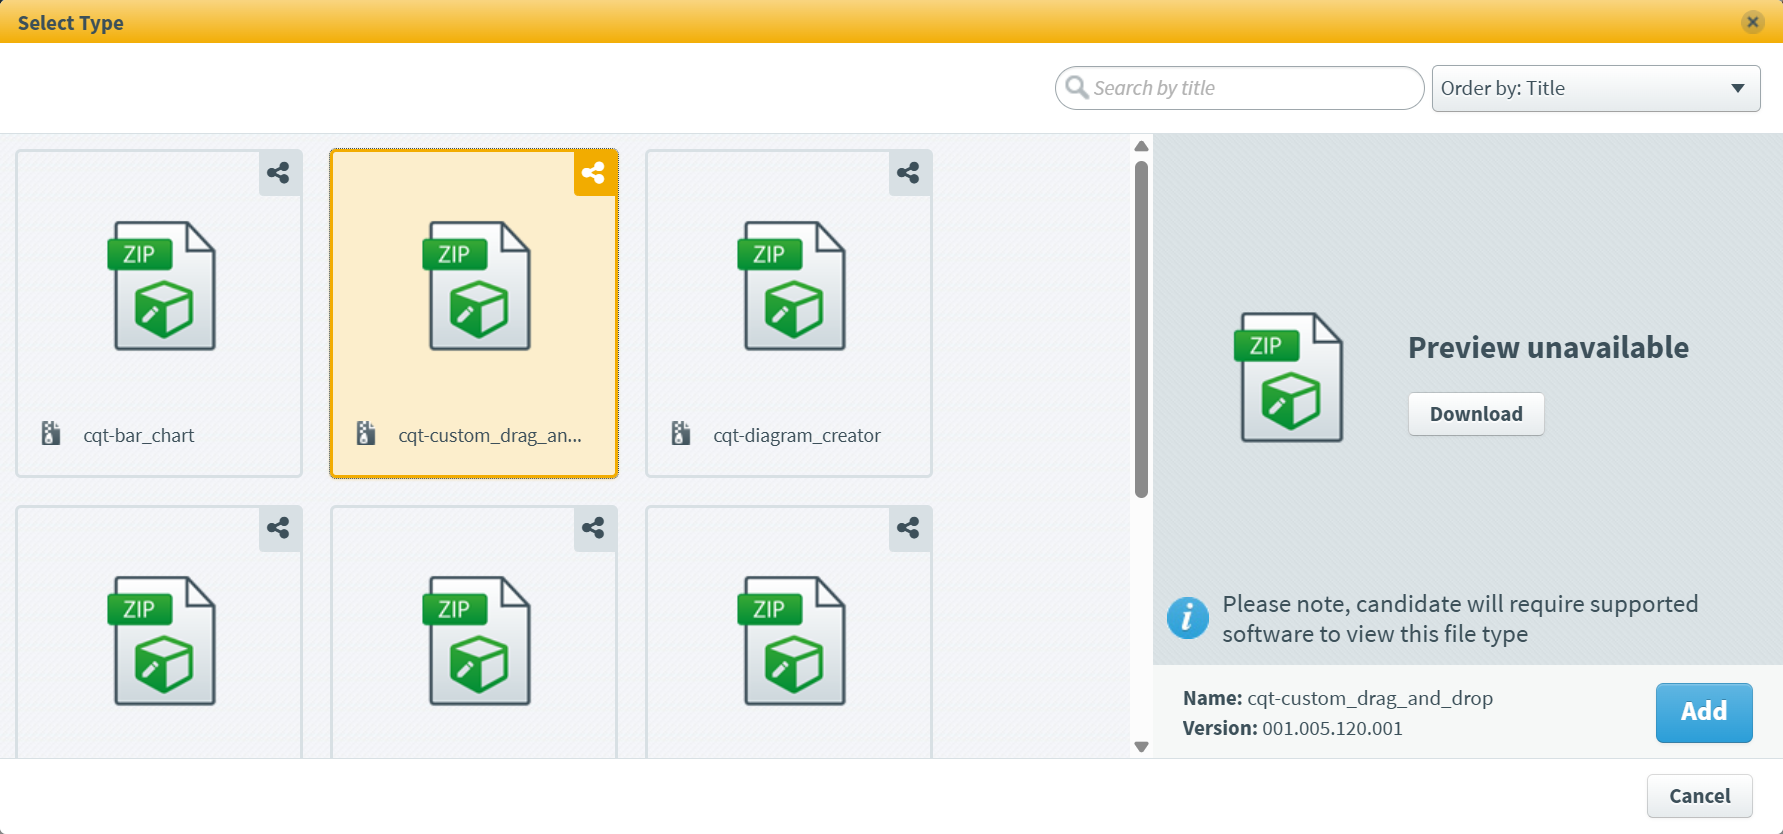This screenshot has width=1783, height=834.
Task: Click the blue Add button
Action: point(1703,712)
